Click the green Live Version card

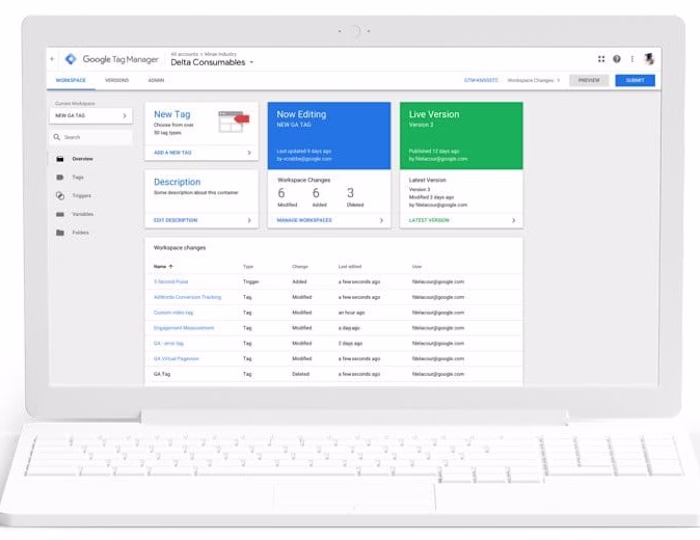pos(461,136)
